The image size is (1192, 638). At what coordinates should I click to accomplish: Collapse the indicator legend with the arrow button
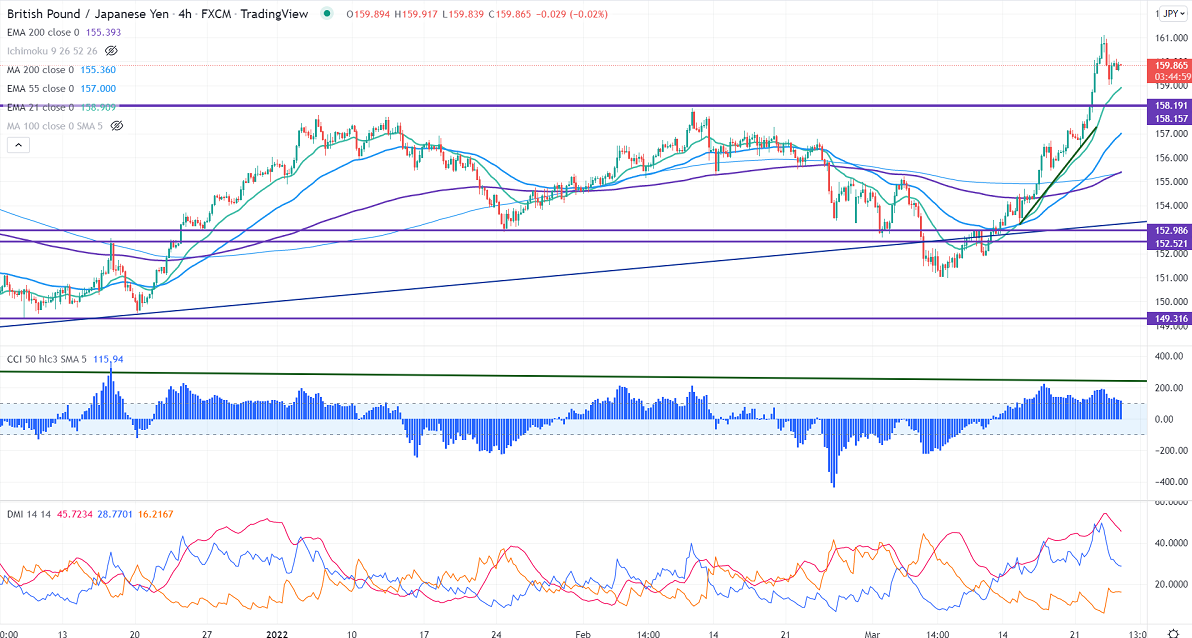click(x=18, y=145)
